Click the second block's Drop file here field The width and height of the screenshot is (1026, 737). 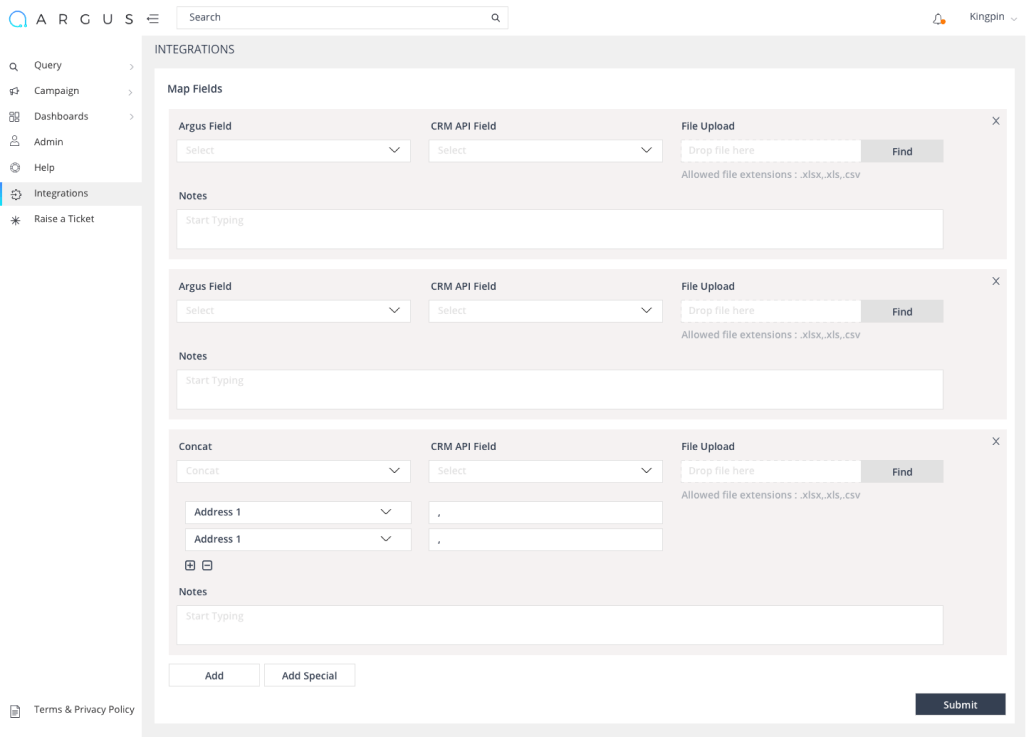[x=771, y=312]
